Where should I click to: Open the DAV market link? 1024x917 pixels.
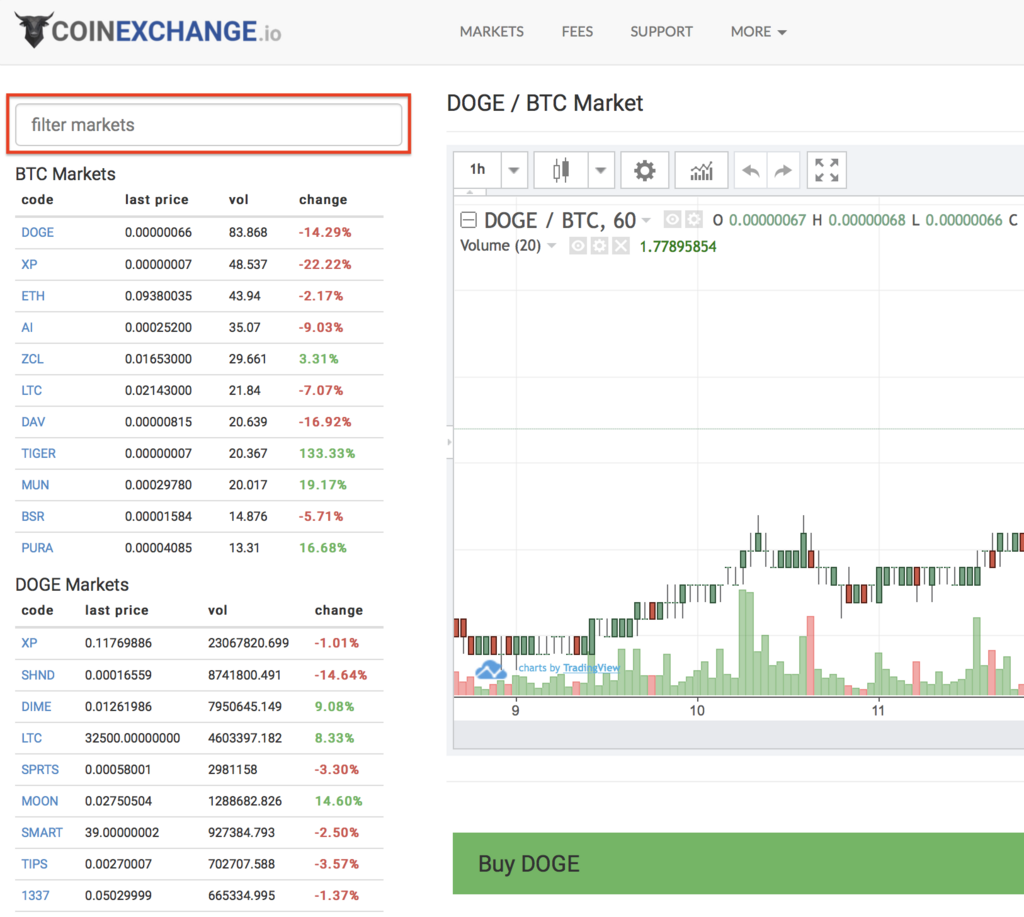(33, 421)
